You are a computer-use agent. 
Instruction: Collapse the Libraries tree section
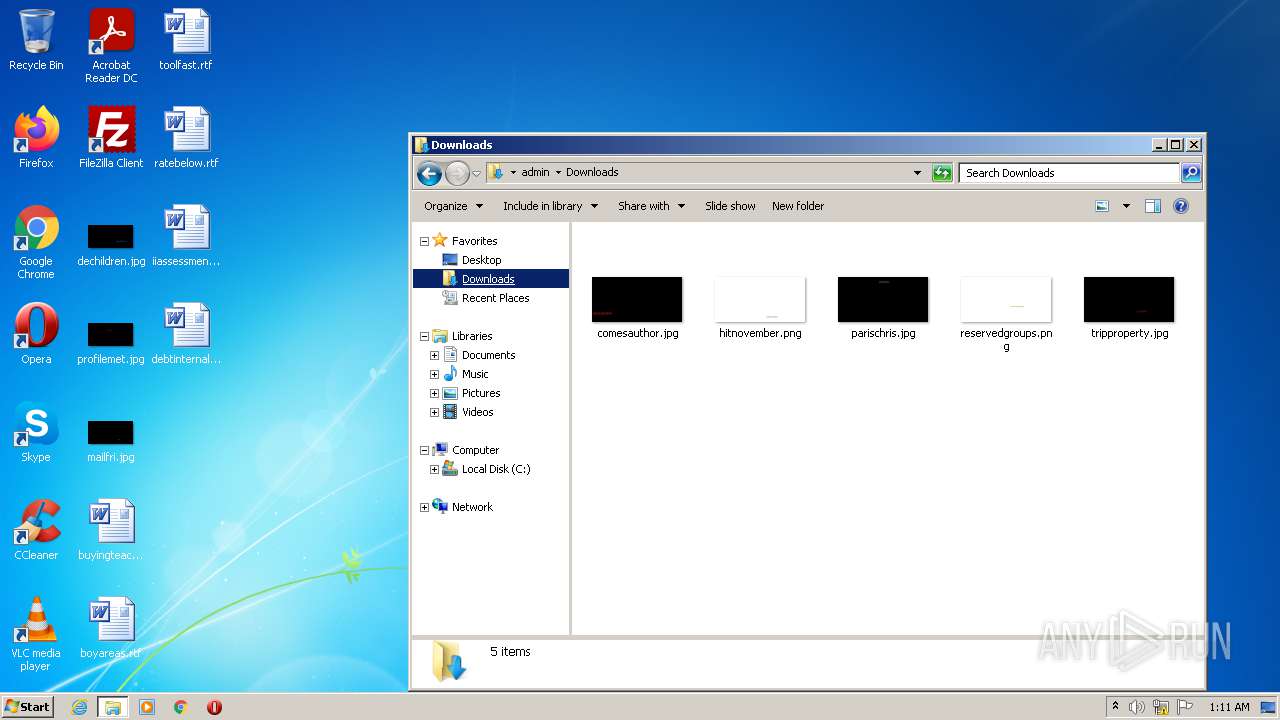click(424, 336)
